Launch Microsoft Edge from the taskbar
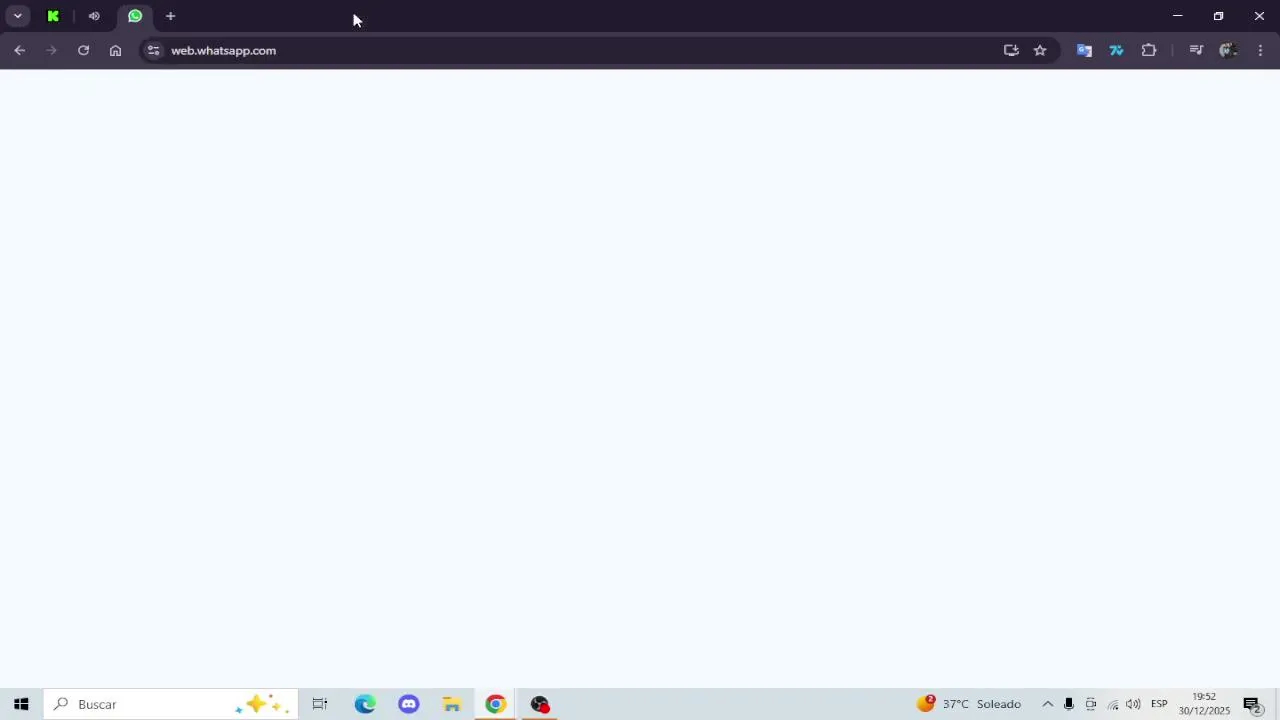Image resolution: width=1280 pixels, height=720 pixels. pos(365,704)
